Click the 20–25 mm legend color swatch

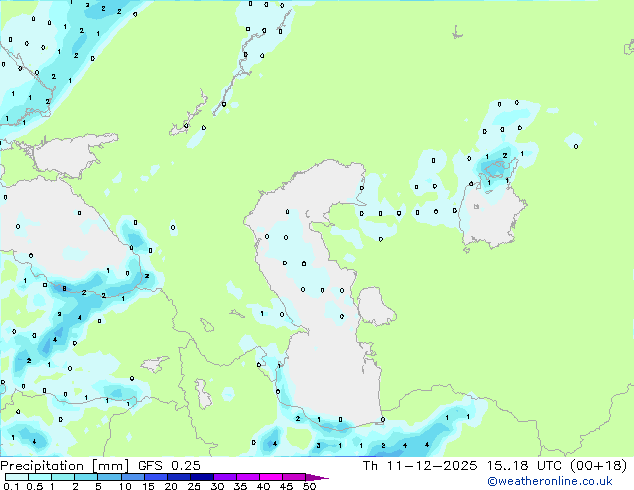[178, 477]
